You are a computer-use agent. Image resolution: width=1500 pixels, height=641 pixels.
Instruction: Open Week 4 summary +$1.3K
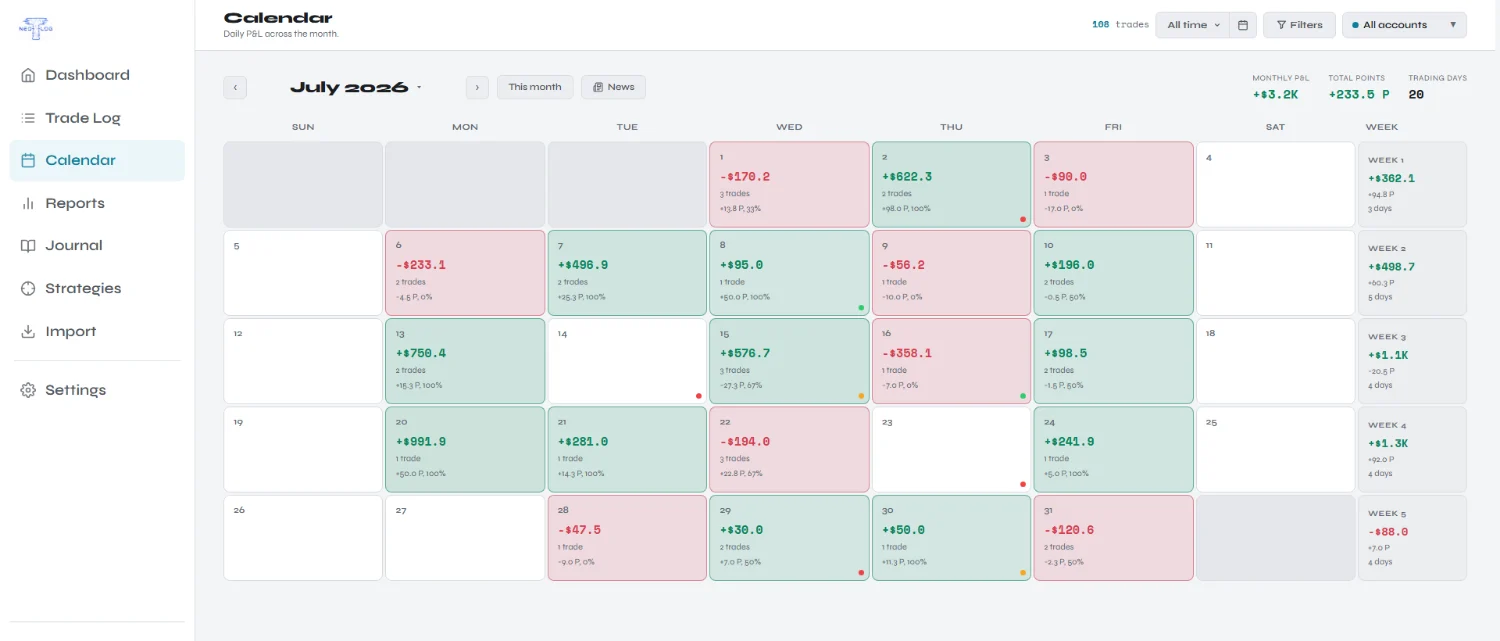1412,449
